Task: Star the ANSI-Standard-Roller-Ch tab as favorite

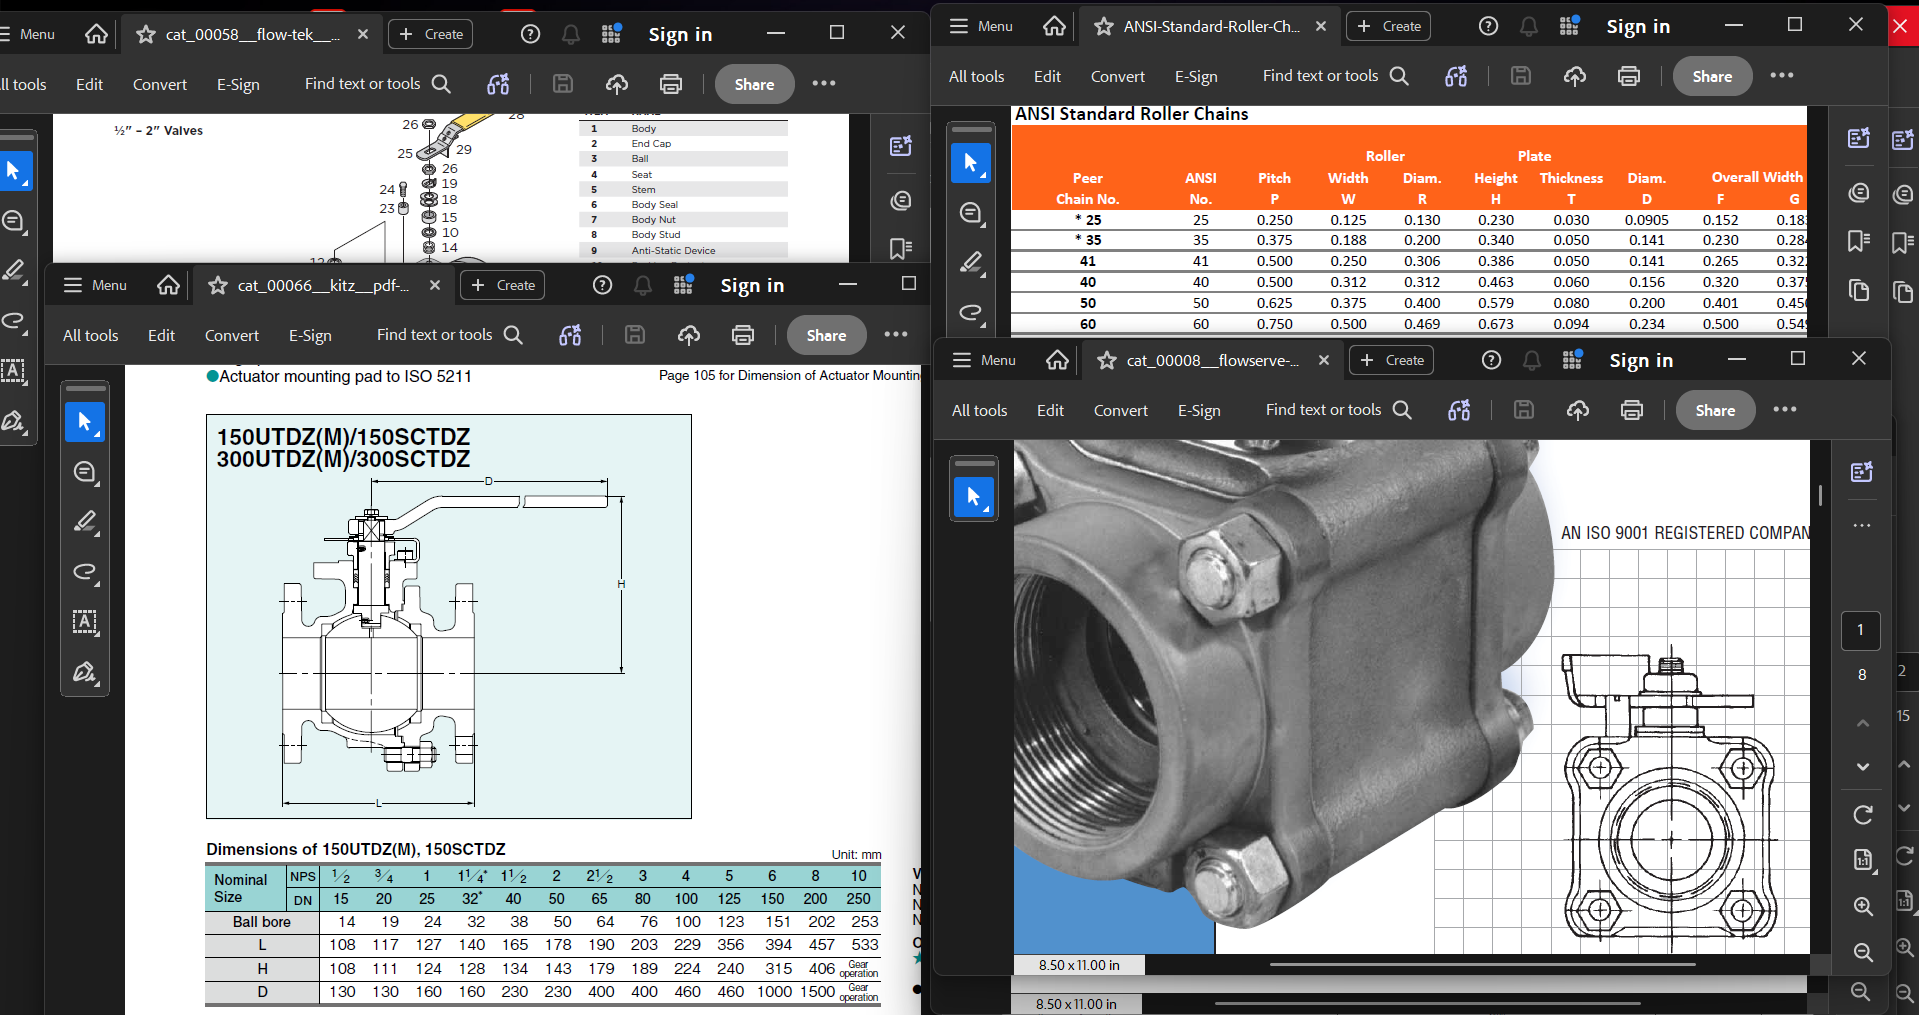Action: click(1104, 26)
